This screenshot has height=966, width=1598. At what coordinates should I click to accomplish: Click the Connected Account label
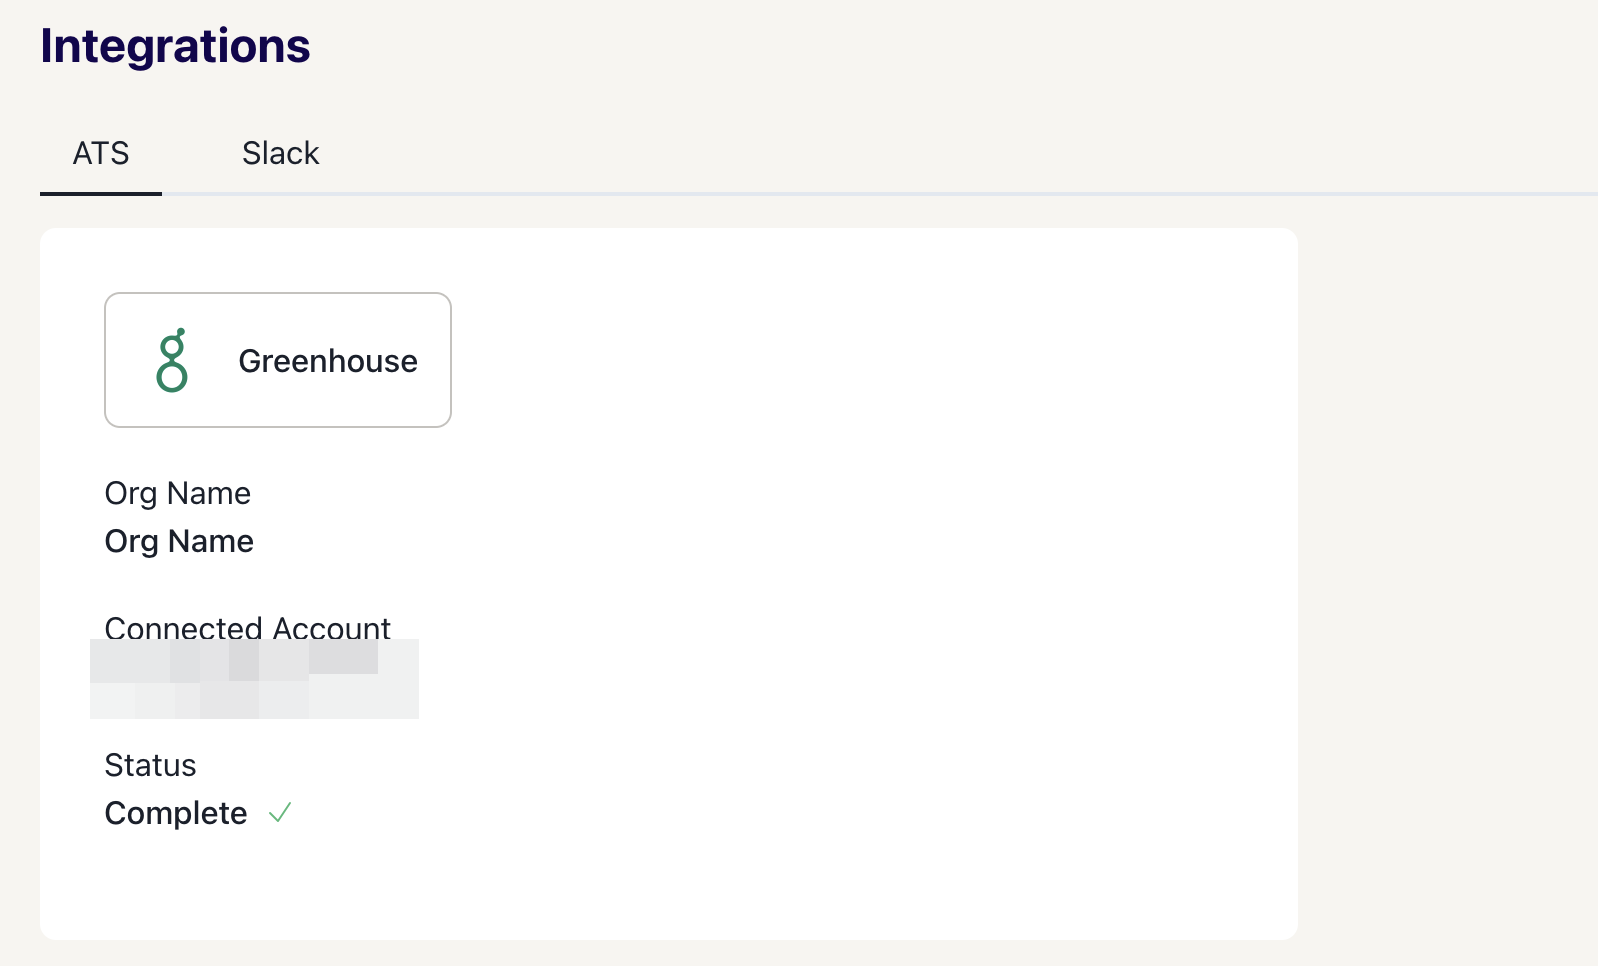point(247,628)
